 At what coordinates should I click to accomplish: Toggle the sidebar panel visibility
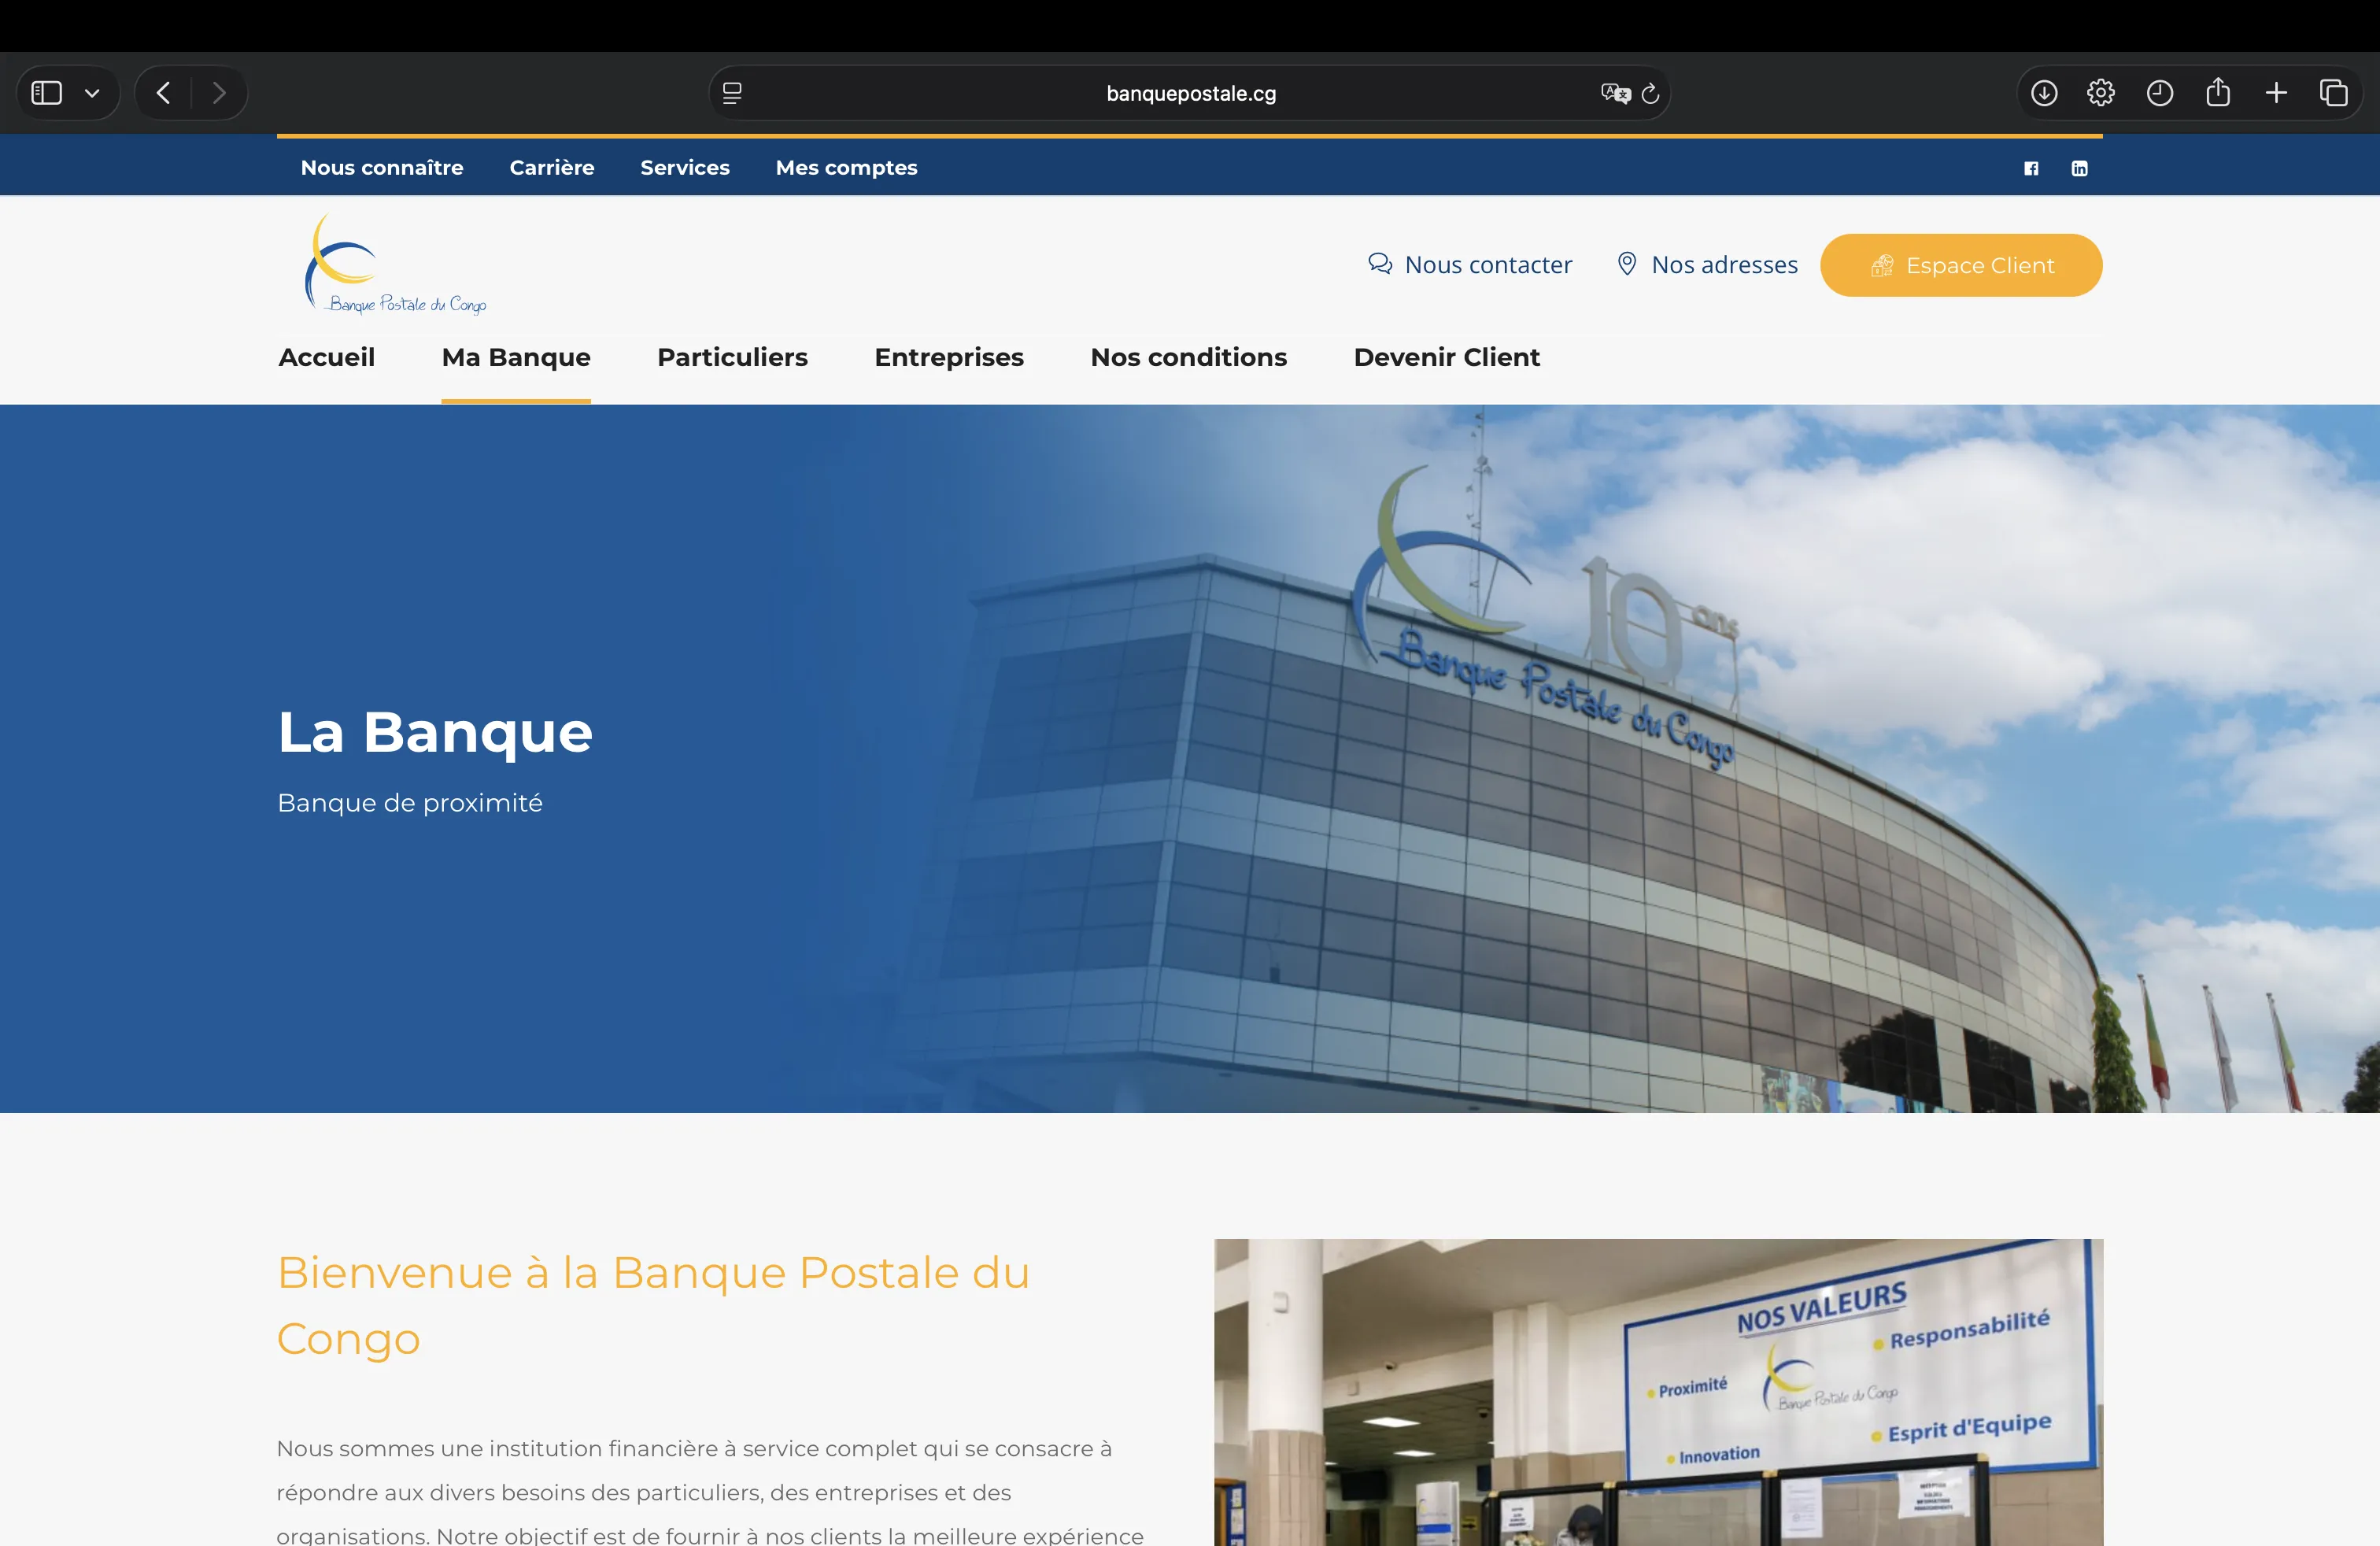pyautogui.click(x=44, y=92)
